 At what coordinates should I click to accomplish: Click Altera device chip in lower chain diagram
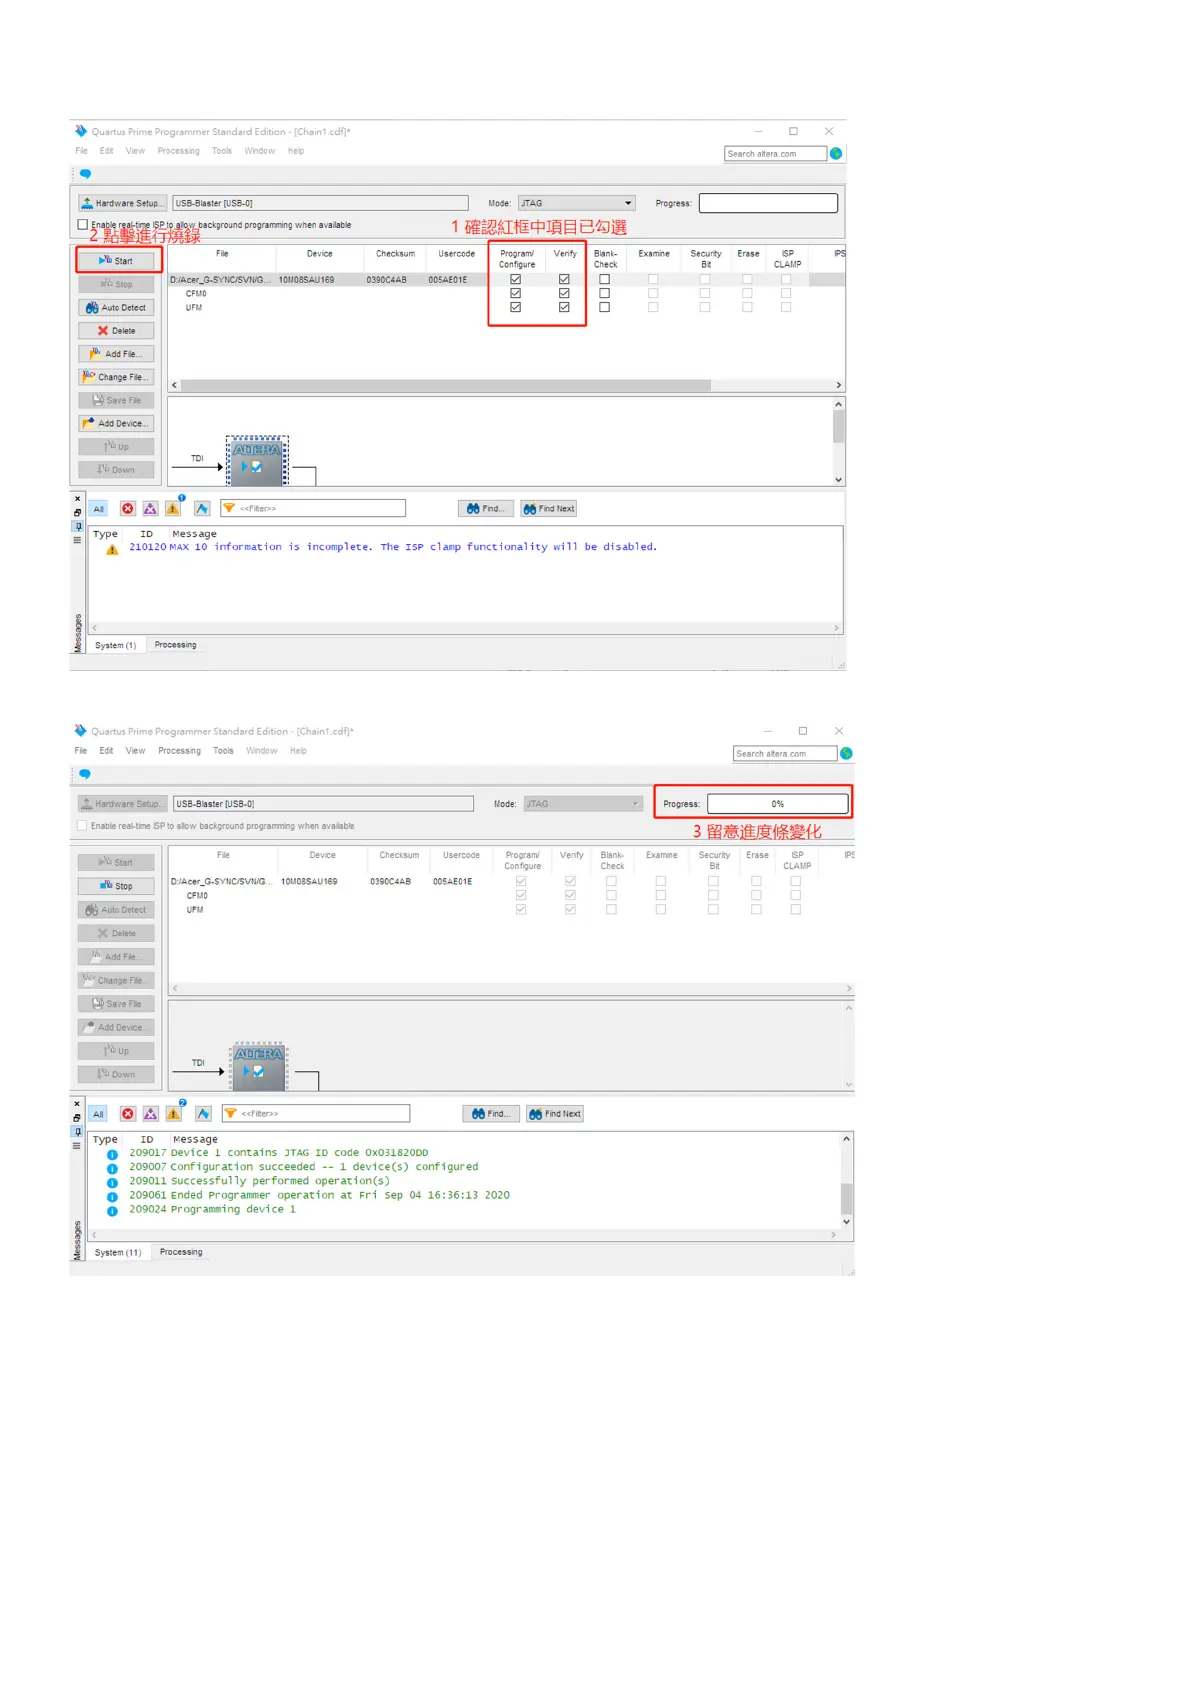click(x=259, y=1066)
